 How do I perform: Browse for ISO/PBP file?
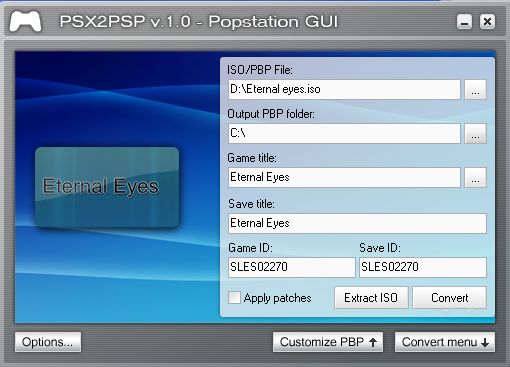tap(475, 90)
